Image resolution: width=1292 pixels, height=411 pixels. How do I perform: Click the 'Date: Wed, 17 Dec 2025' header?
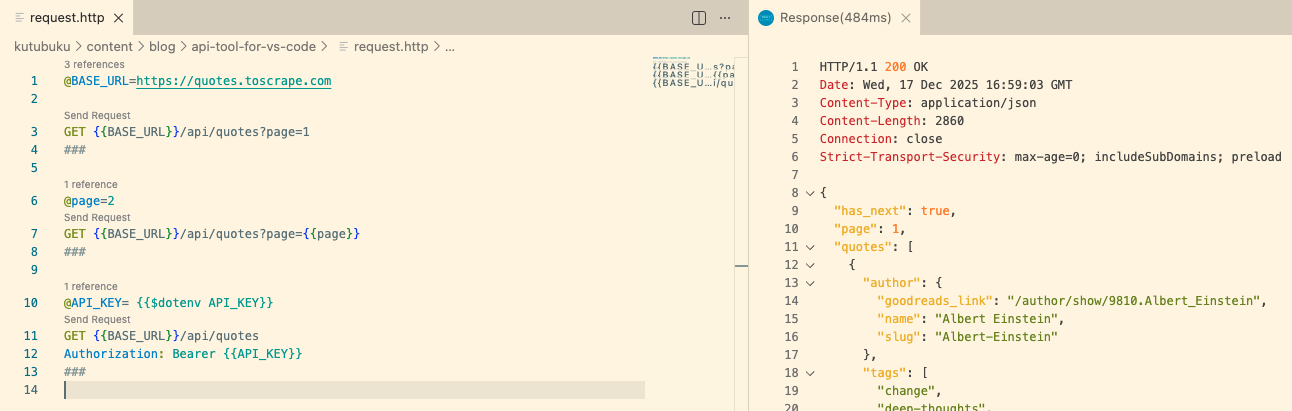pyautogui.click(x=945, y=85)
